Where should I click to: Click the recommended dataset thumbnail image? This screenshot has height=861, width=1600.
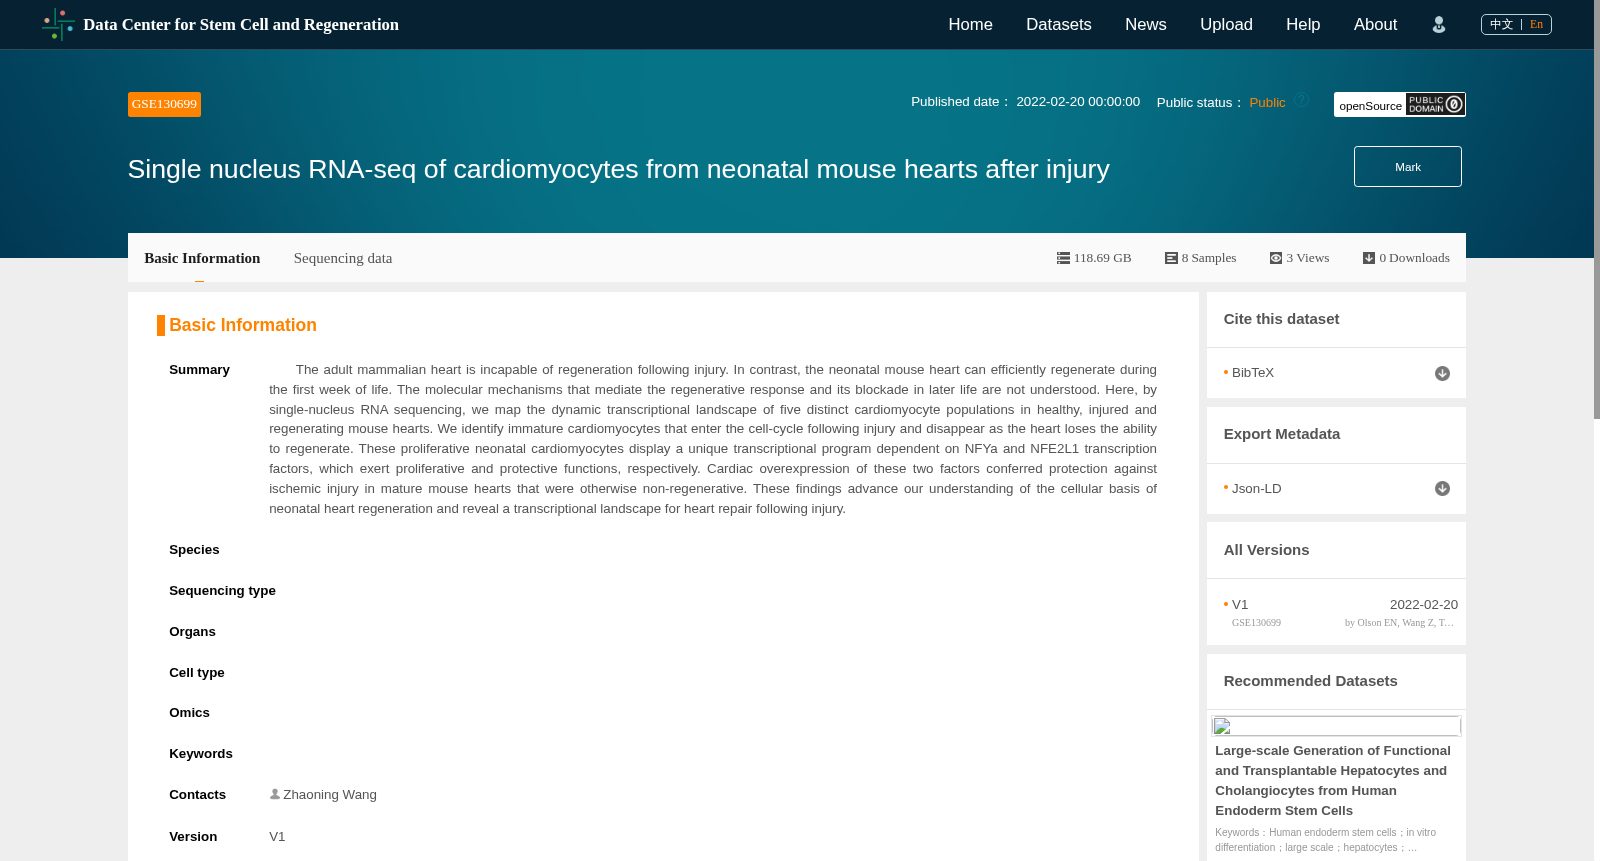click(1336, 726)
